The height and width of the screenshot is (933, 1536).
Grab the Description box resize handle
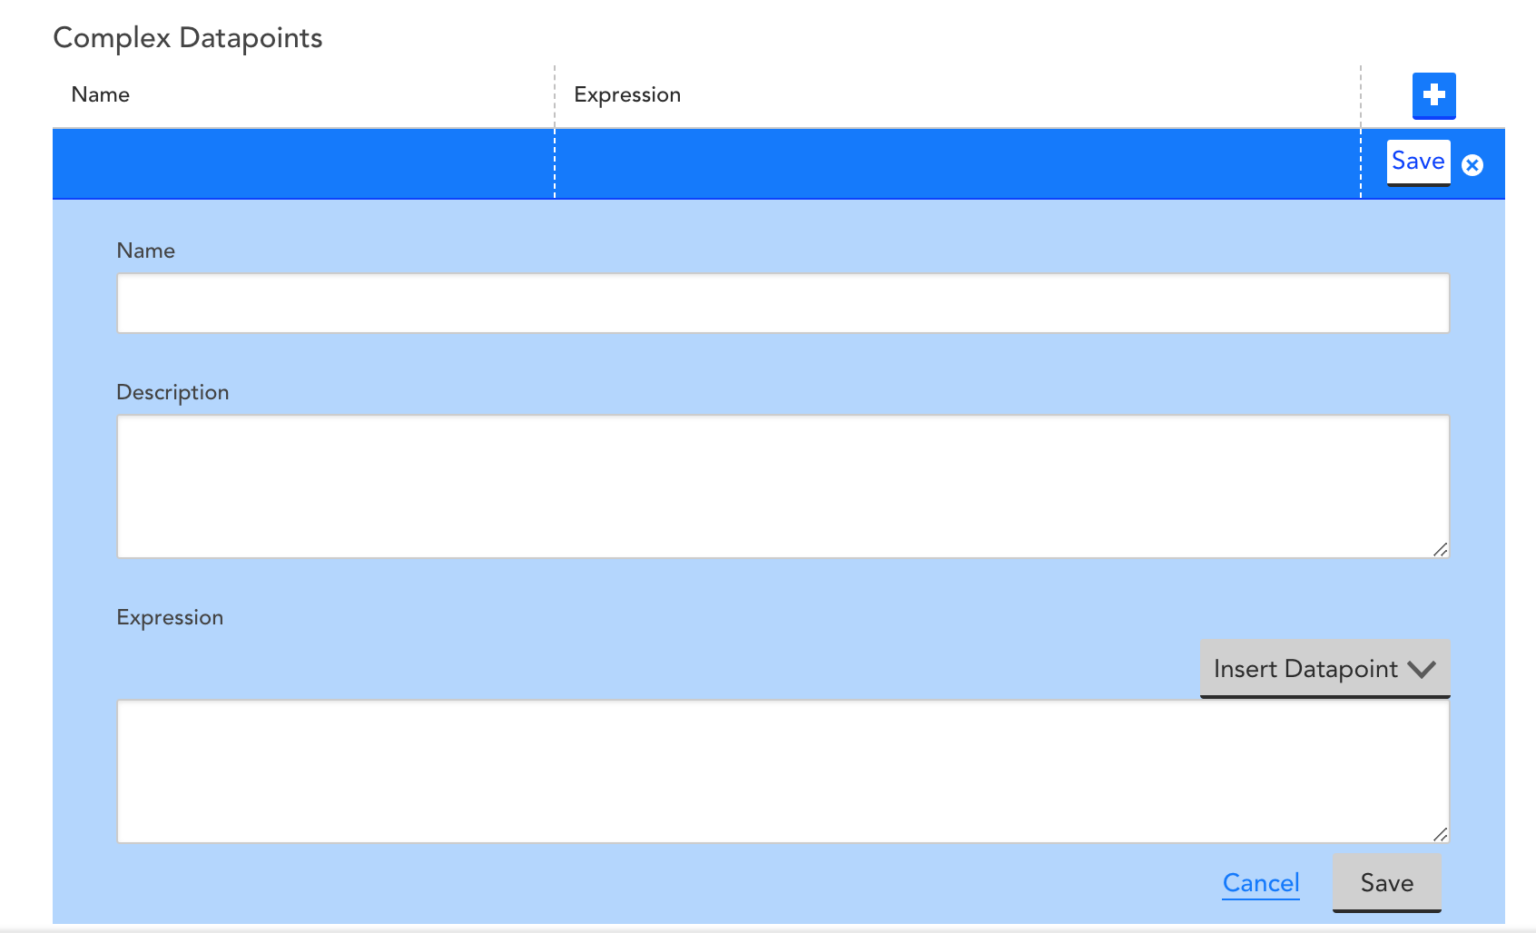(1440, 549)
